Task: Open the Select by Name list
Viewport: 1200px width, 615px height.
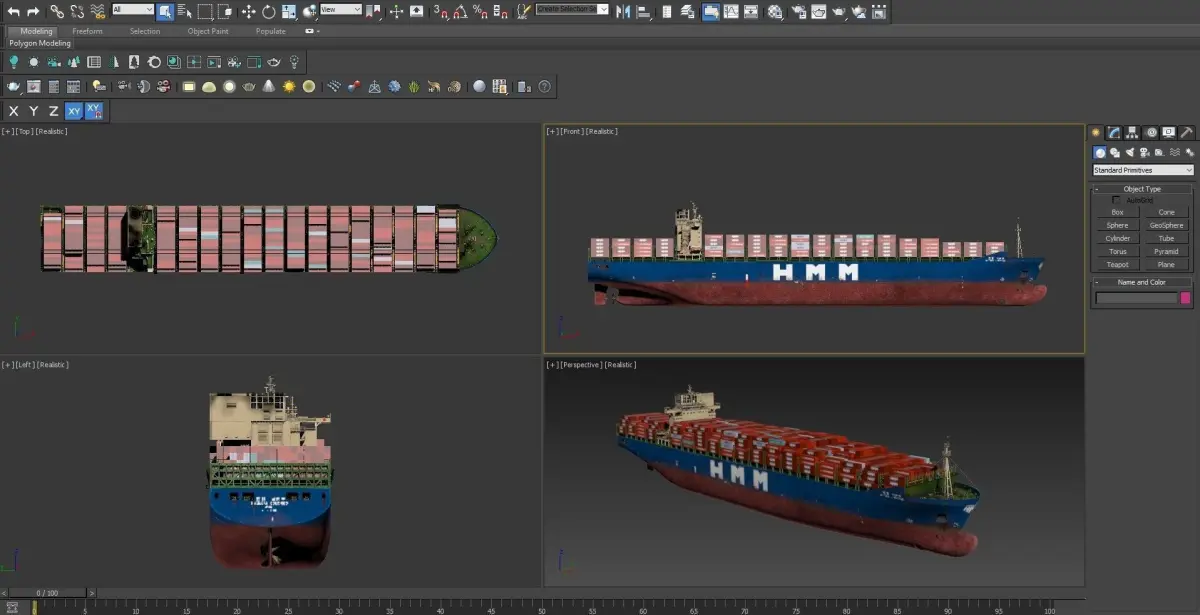Action: [x=185, y=11]
